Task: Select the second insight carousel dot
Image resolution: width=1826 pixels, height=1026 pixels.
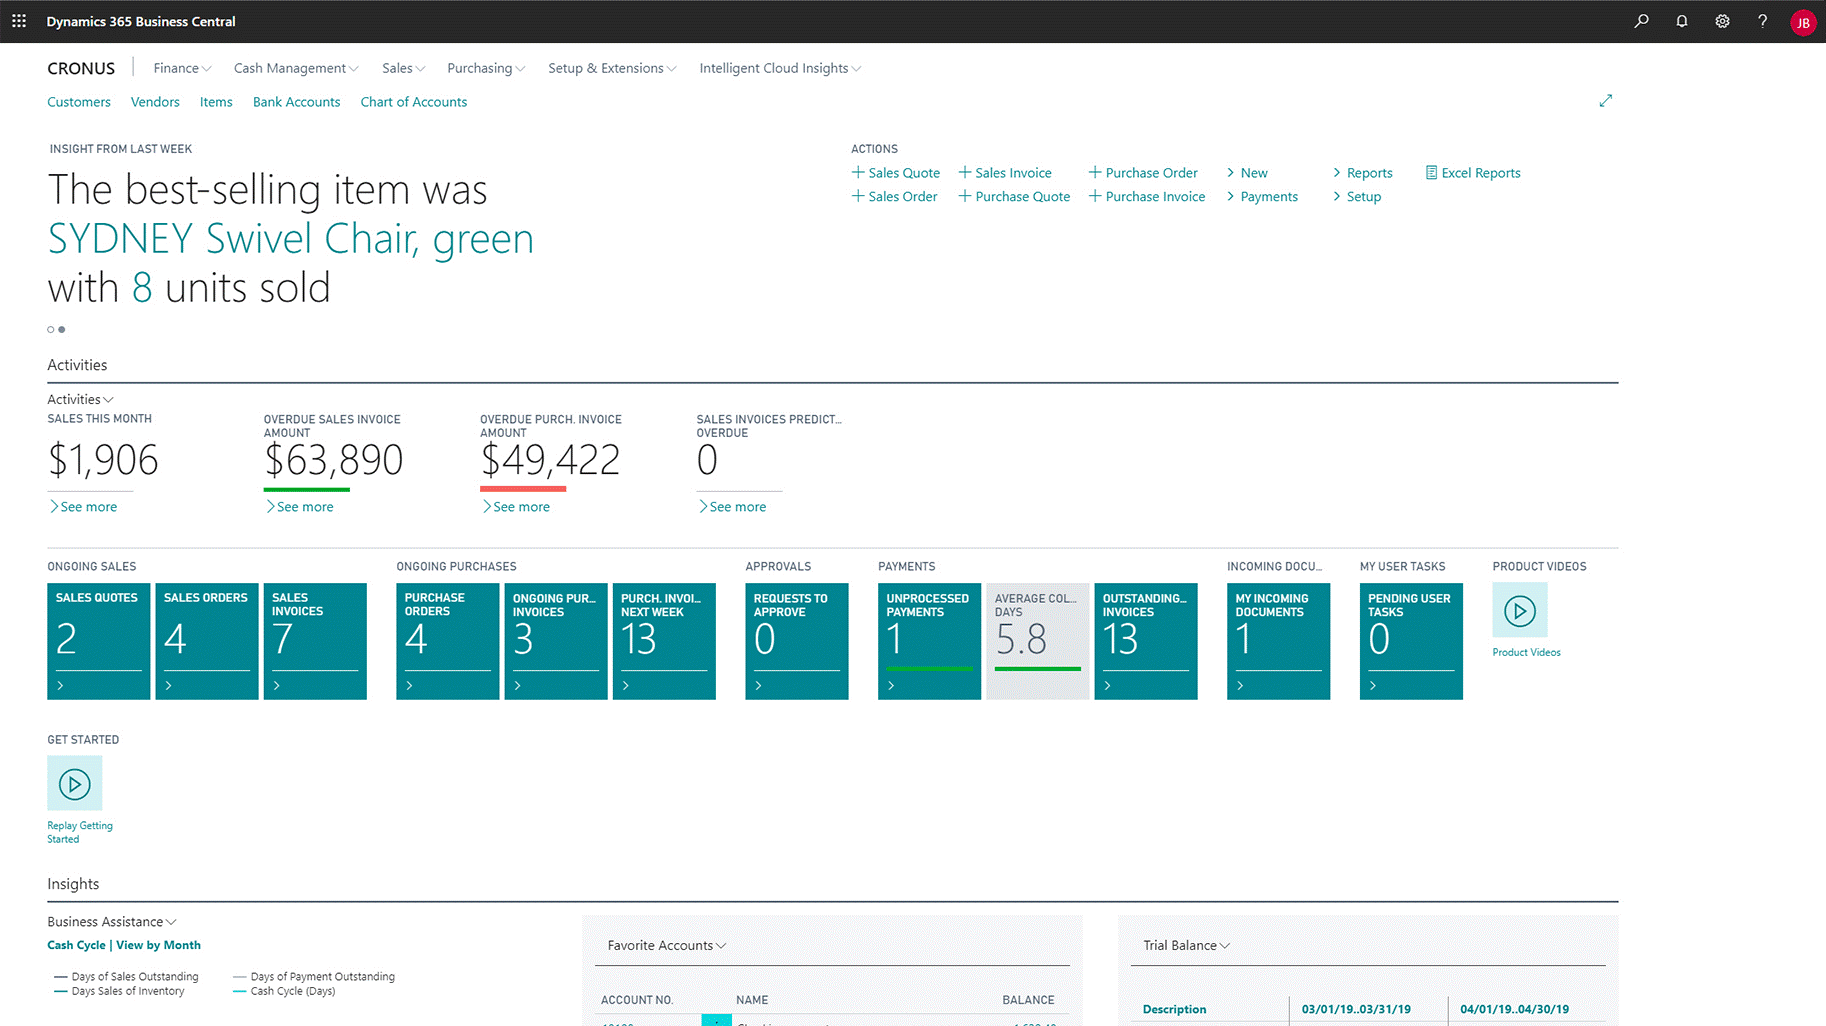Action: (62, 329)
